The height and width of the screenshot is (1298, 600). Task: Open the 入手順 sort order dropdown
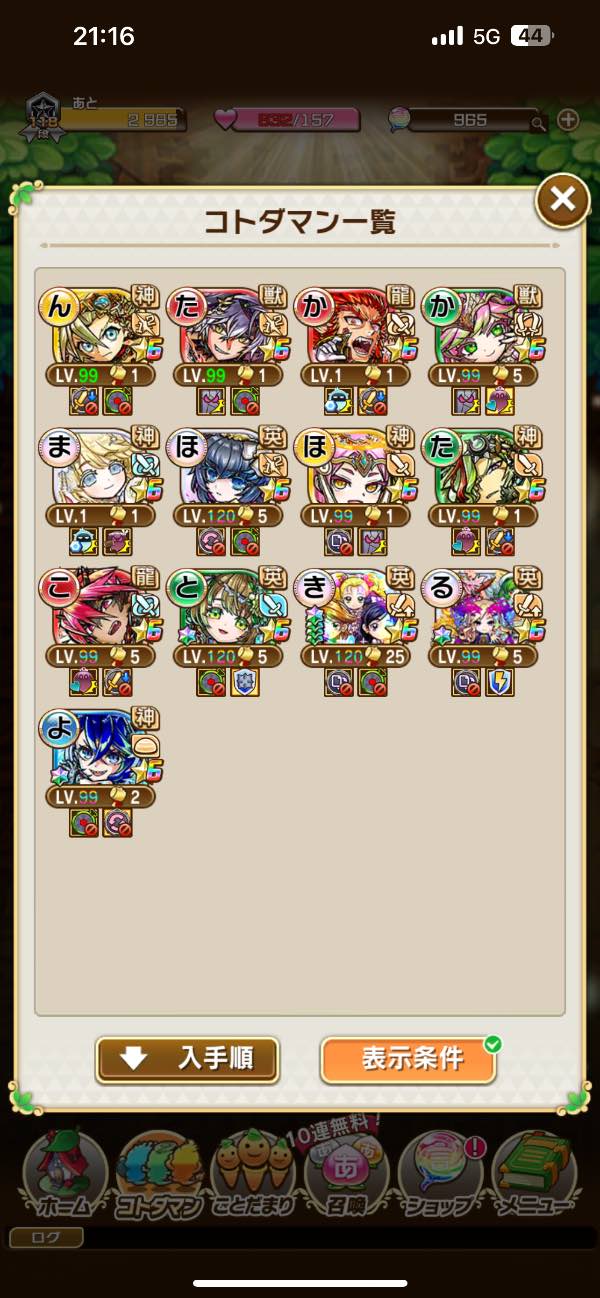pyautogui.click(x=187, y=1059)
